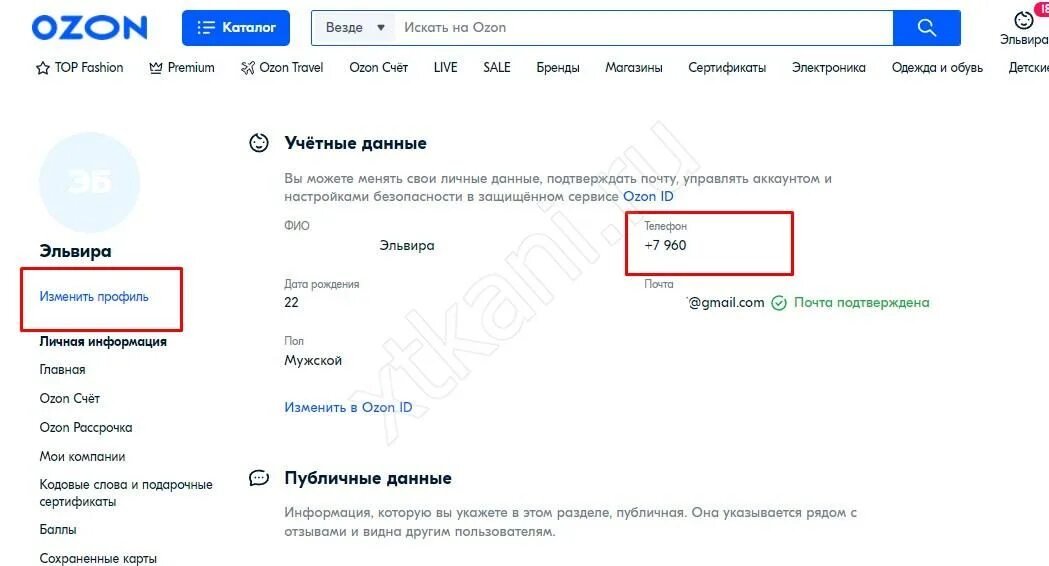1049x566 pixels.
Task: Click the Изменить в Ozon ID link
Action: pos(348,407)
